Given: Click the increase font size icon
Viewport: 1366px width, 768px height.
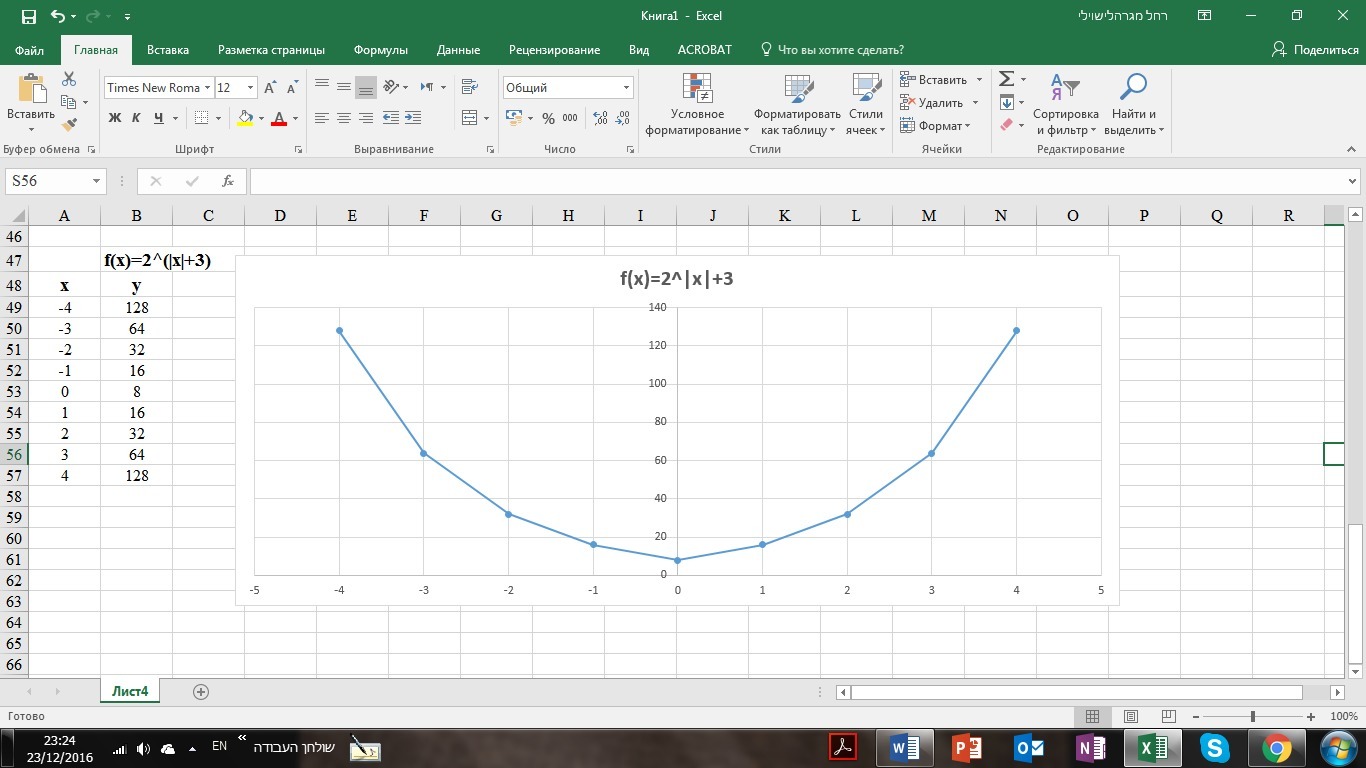Looking at the screenshot, I should 270,88.
